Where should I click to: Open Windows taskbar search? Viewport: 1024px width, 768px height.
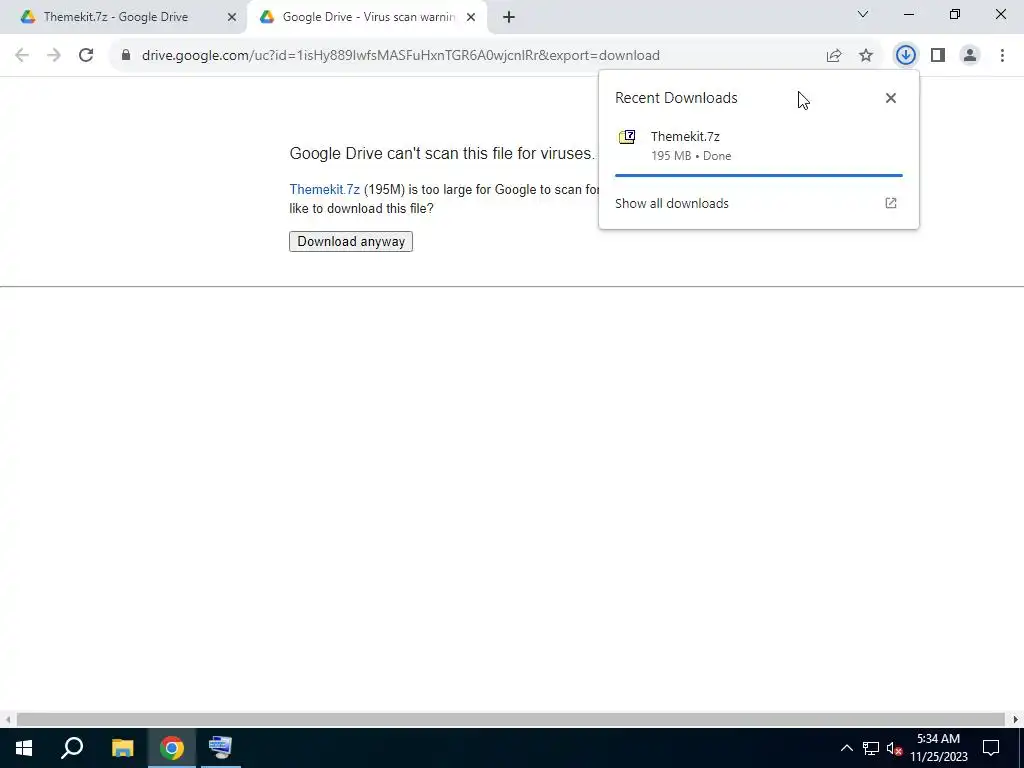[72, 748]
